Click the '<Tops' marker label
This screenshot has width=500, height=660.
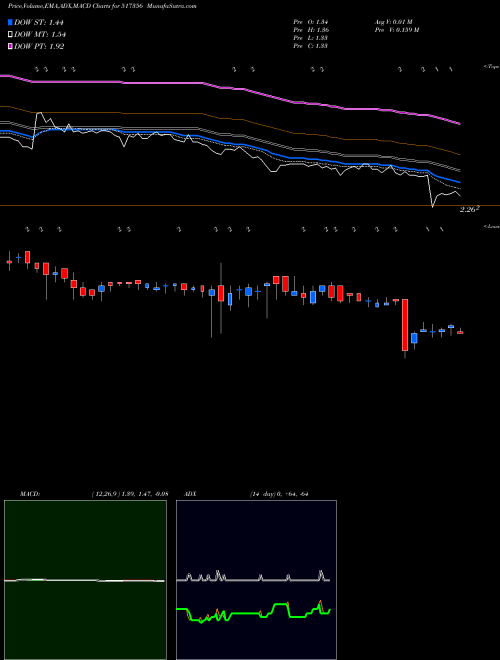[491, 67]
